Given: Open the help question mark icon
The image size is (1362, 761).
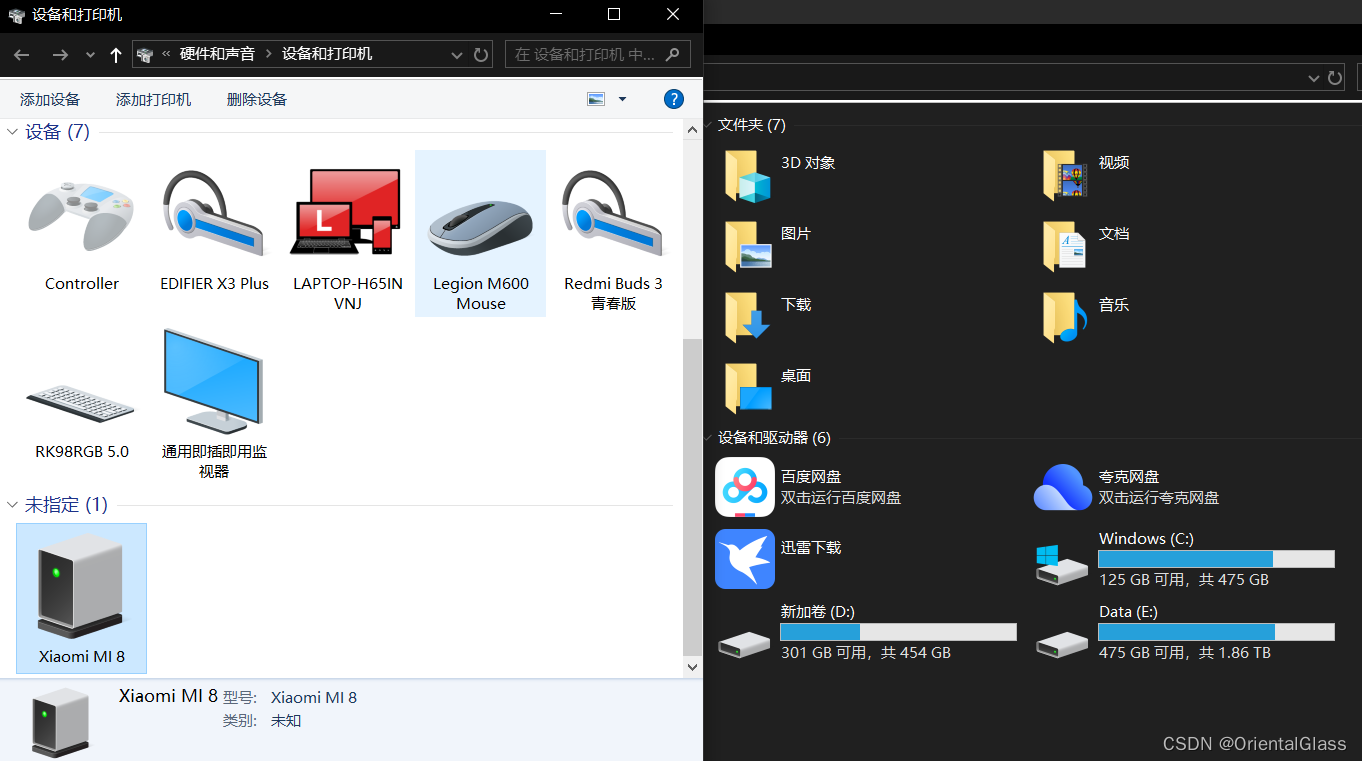Looking at the screenshot, I should click(x=674, y=99).
